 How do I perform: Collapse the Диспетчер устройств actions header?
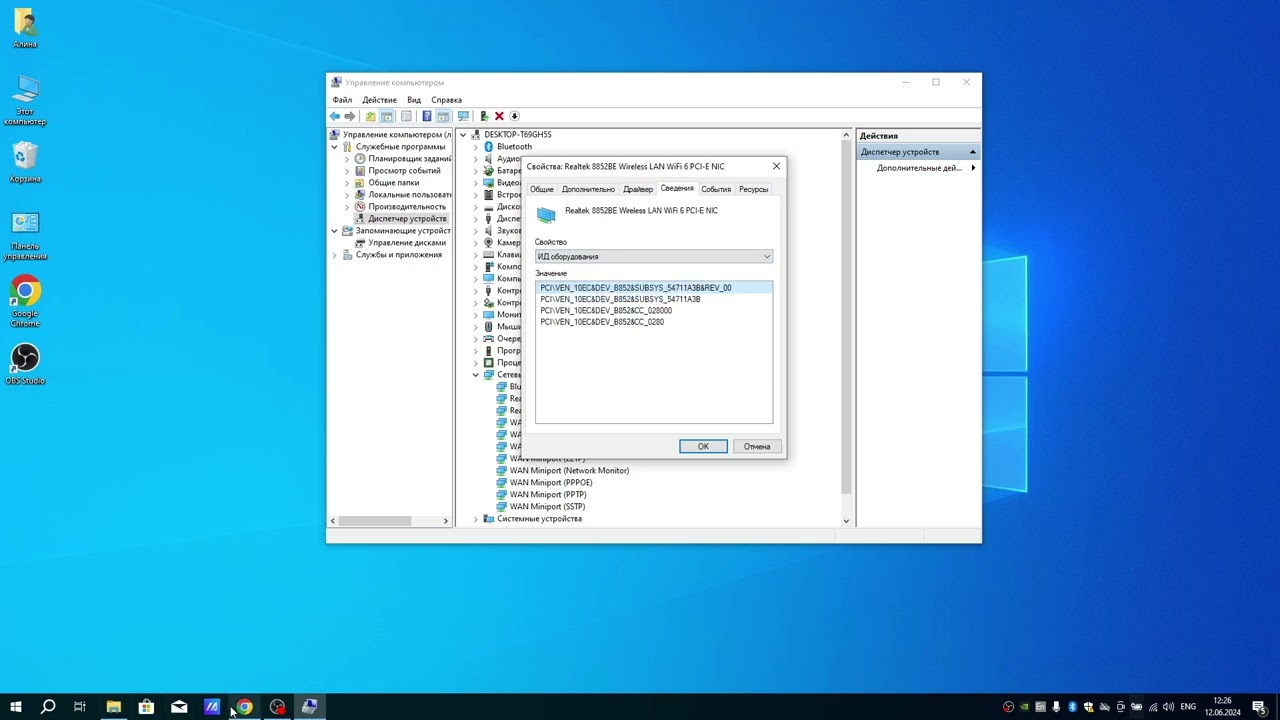972,152
